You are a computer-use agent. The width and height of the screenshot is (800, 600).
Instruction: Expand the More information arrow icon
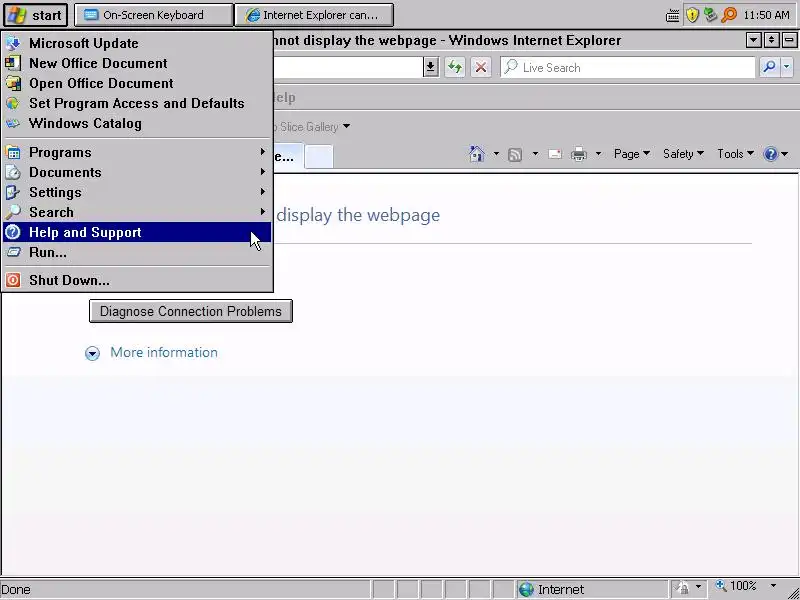(92, 353)
